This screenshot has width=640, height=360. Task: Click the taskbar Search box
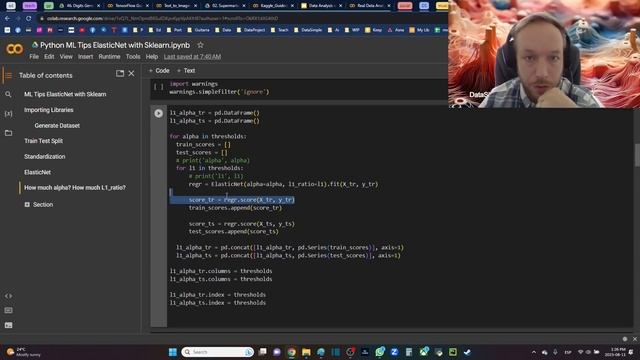pyautogui.click(x=218, y=352)
